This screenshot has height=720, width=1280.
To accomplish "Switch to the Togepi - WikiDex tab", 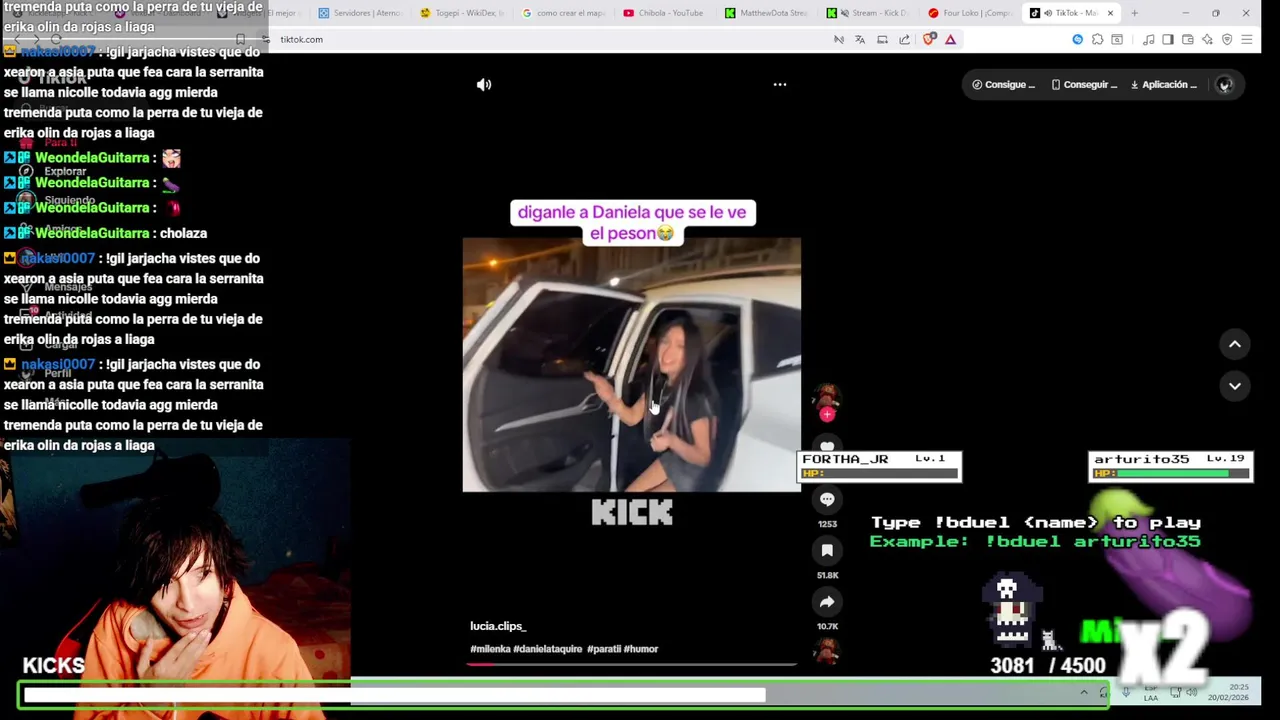I will coord(461,13).
